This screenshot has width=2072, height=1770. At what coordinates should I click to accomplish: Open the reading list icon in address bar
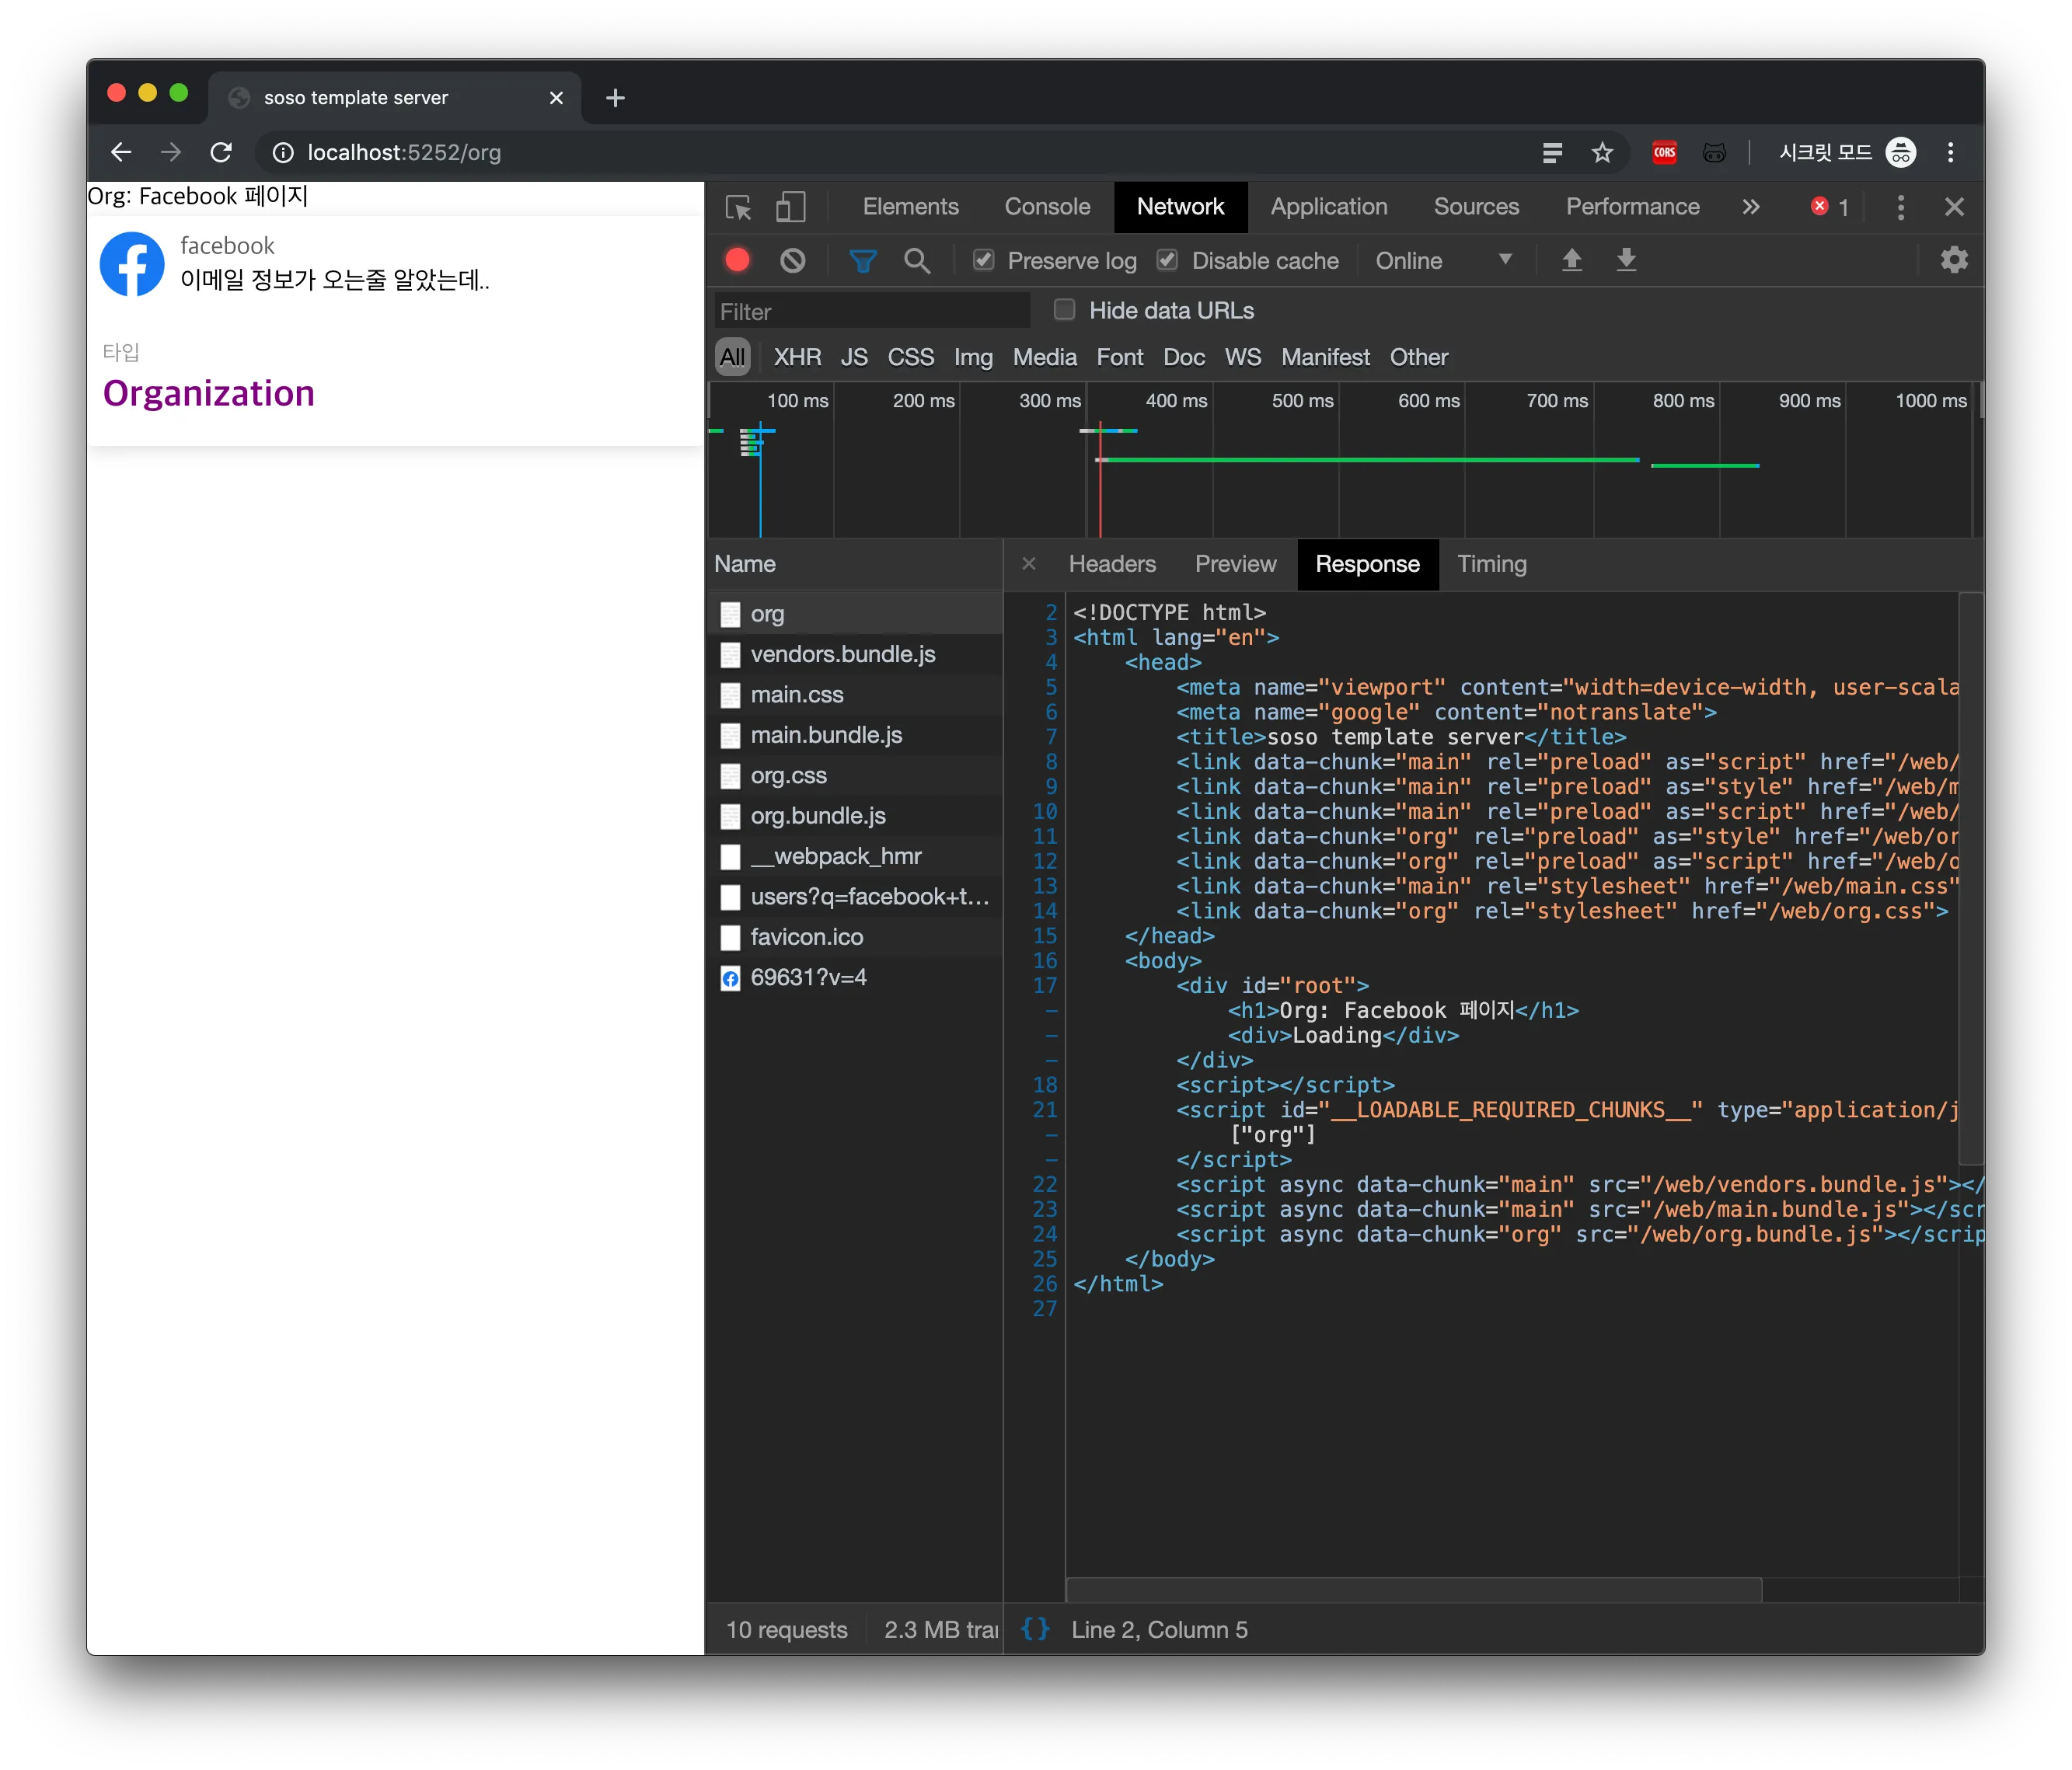click(x=1552, y=152)
